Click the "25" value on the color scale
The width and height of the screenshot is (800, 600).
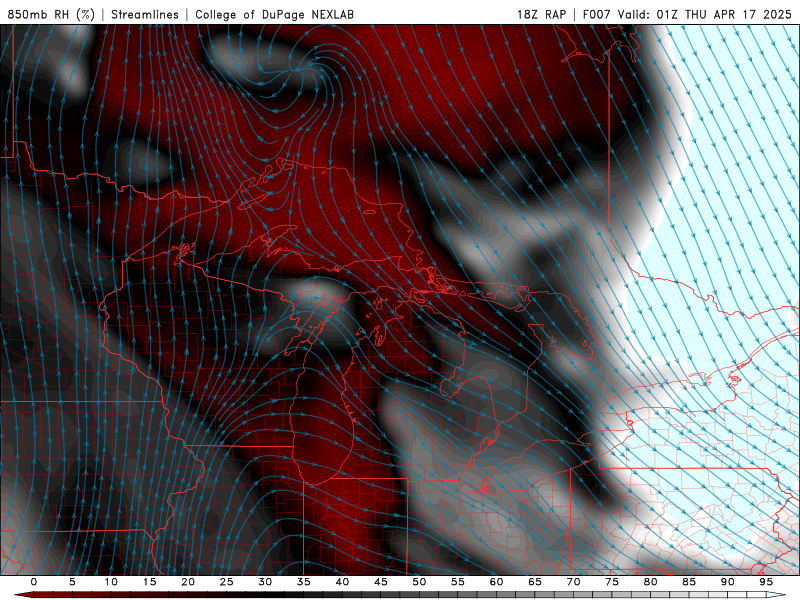click(x=226, y=582)
